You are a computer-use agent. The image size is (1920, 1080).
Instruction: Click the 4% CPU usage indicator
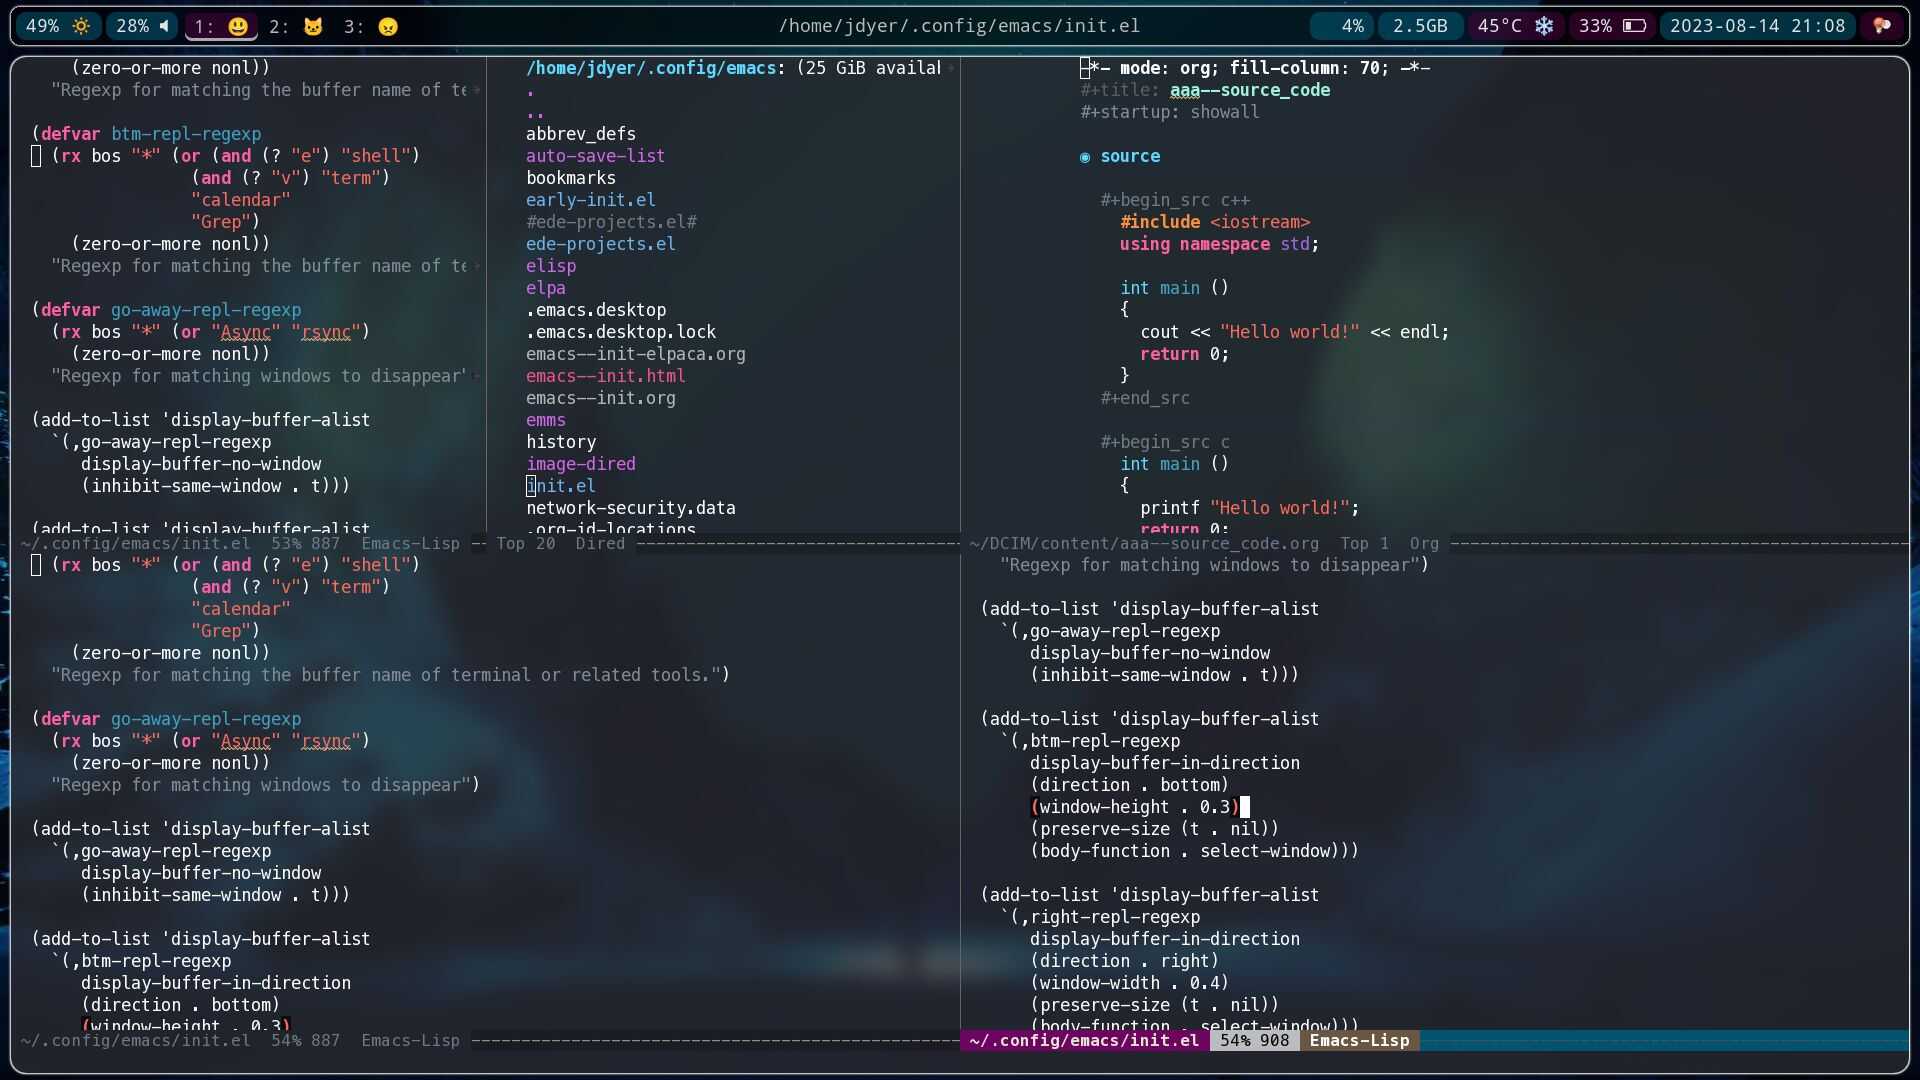coord(1352,26)
